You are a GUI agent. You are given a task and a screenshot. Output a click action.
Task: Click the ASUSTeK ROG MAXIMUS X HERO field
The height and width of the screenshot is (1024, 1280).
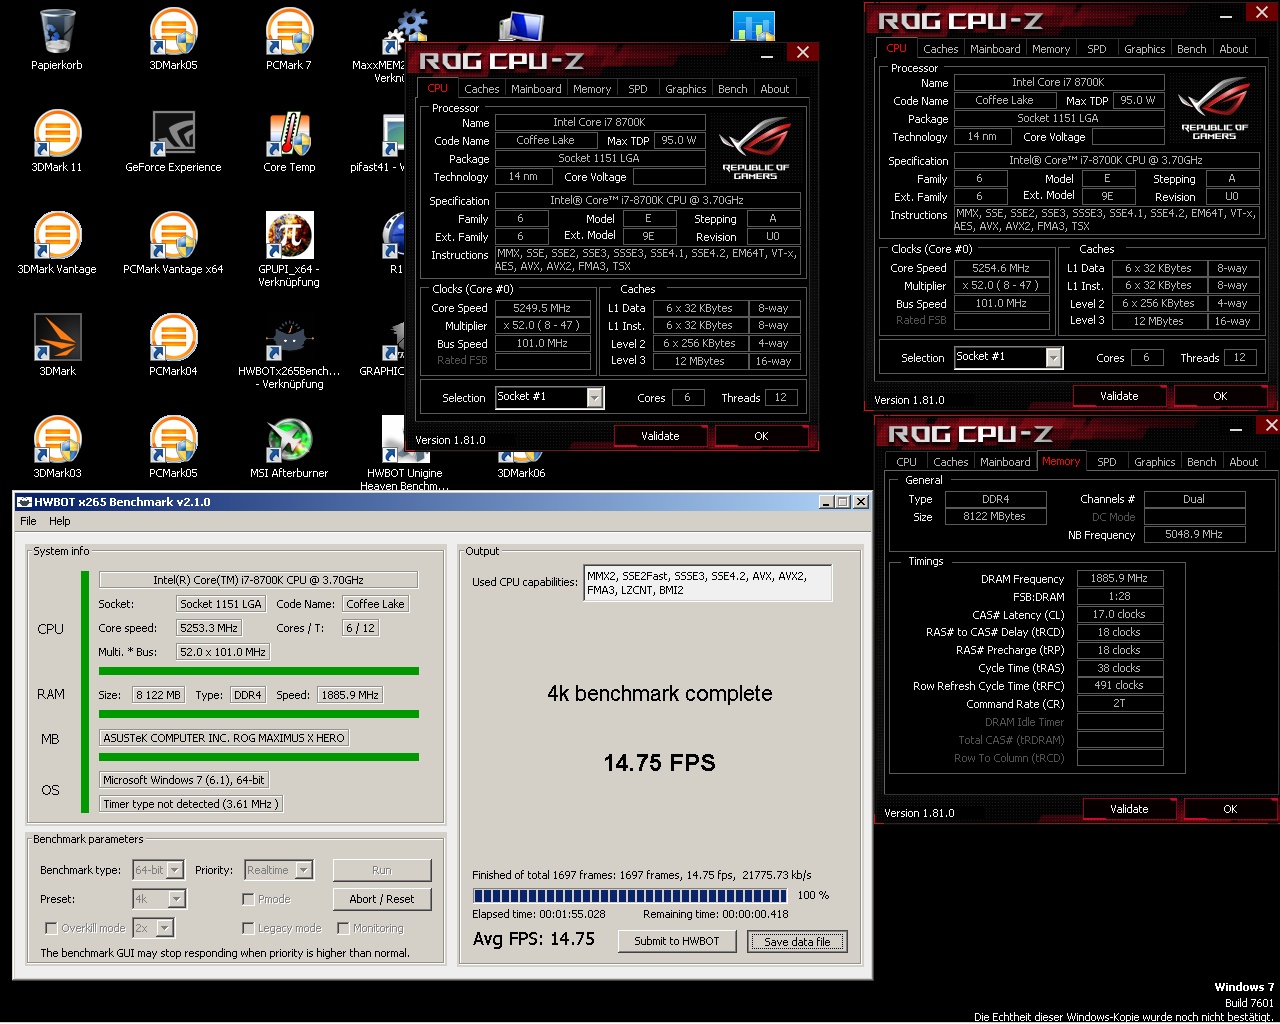tap(224, 738)
